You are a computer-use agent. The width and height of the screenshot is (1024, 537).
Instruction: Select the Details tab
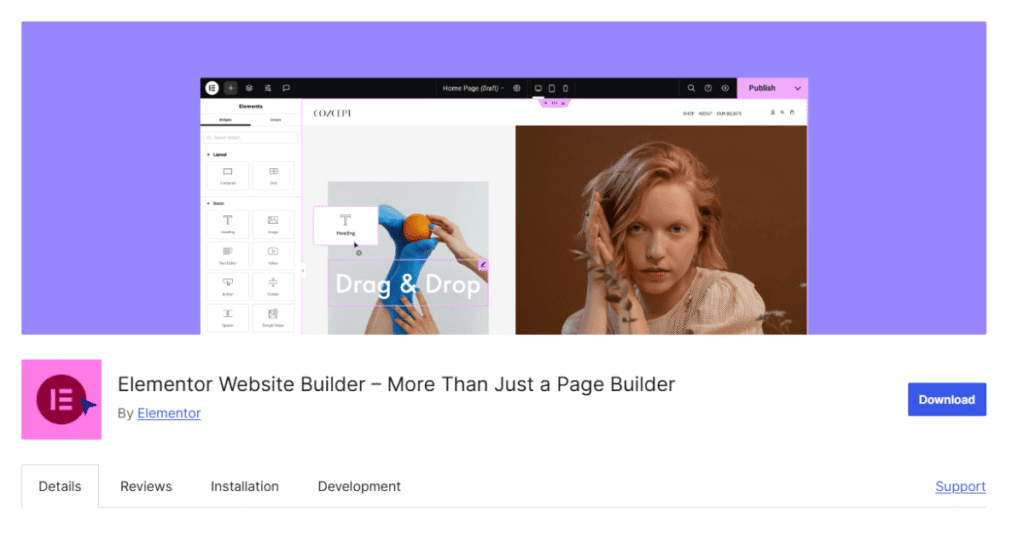click(60, 486)
